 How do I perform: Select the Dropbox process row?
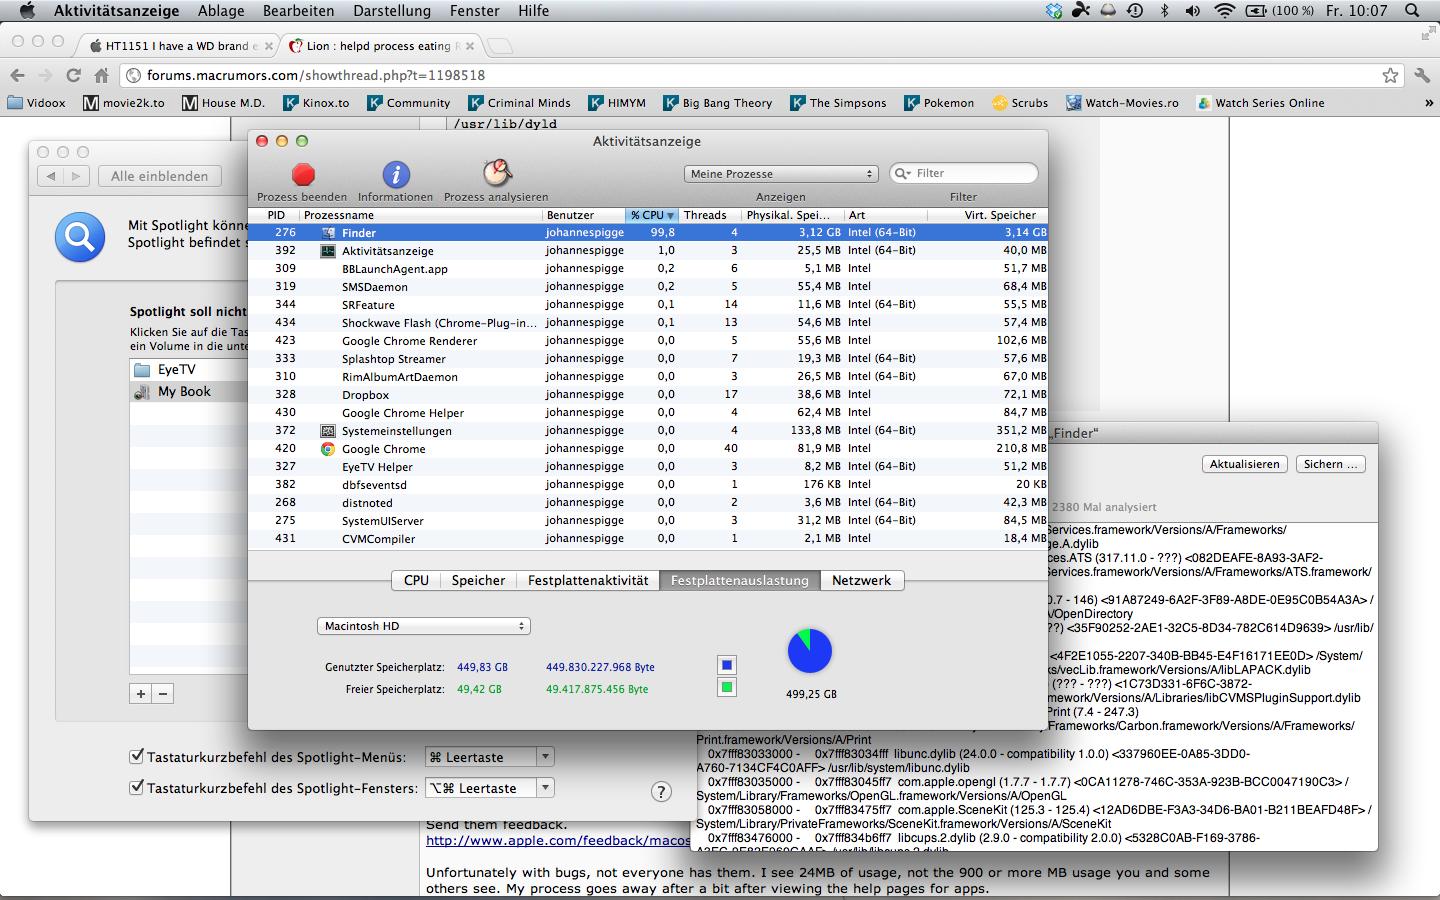tap(647, 395)
